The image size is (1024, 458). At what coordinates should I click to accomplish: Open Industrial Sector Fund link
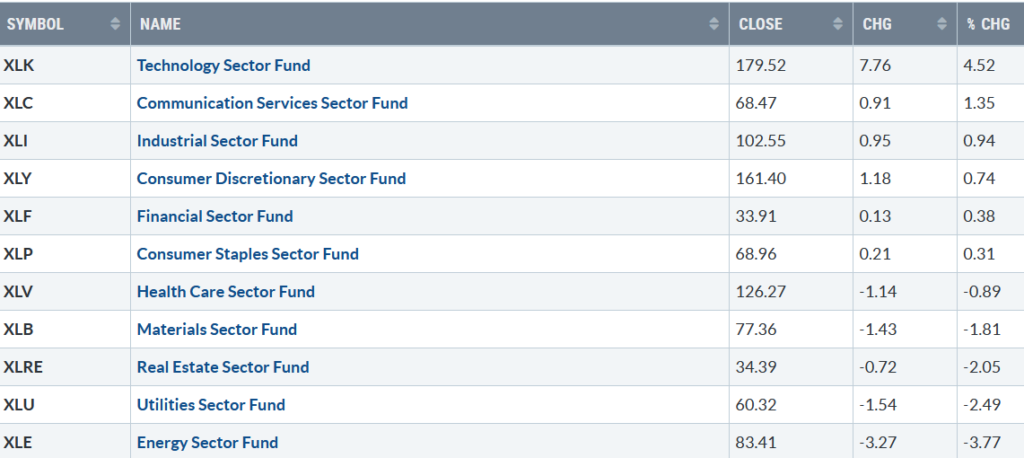(217, 141)
